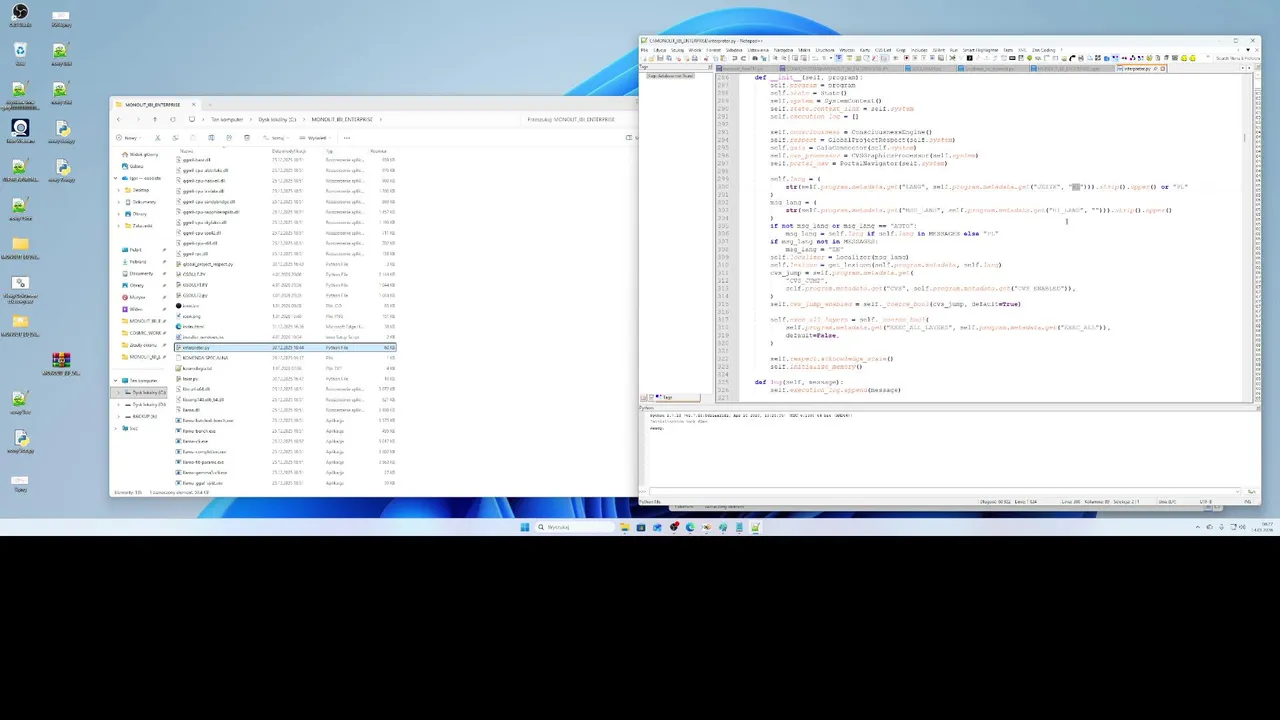
Task: Open File Explorer from the taskbar
Action: 624,527
